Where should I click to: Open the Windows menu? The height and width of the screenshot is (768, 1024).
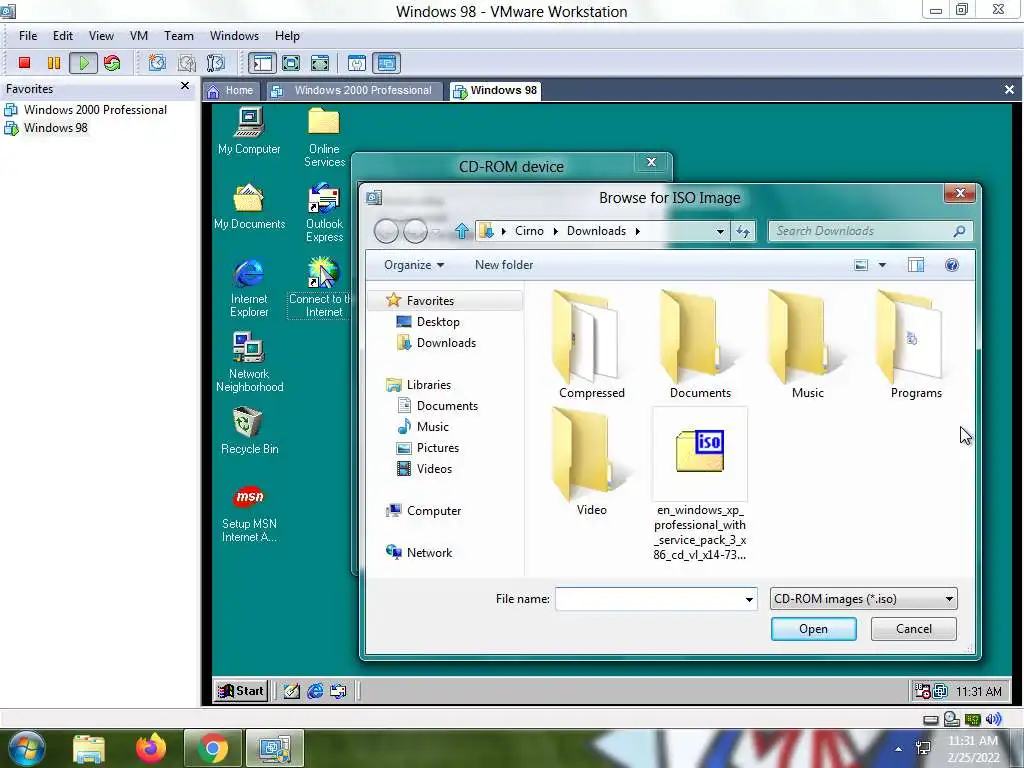pos(234,36)
